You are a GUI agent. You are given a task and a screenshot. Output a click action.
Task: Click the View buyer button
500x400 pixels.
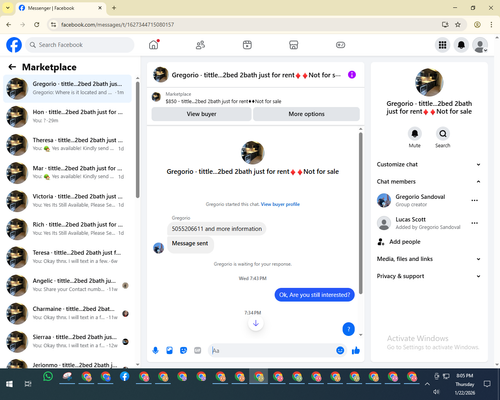(x=201, y=114)
